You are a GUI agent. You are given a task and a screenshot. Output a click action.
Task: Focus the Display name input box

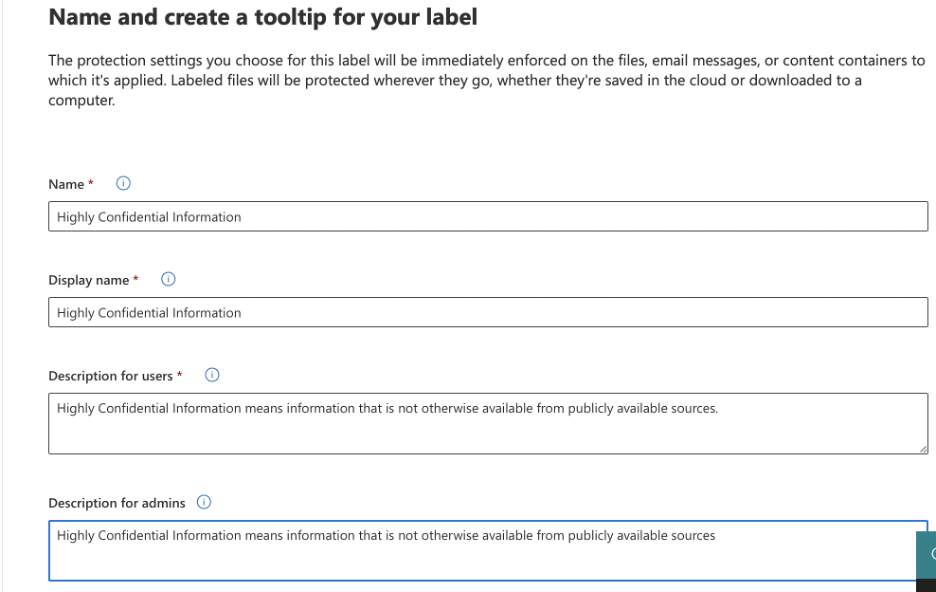488,313
